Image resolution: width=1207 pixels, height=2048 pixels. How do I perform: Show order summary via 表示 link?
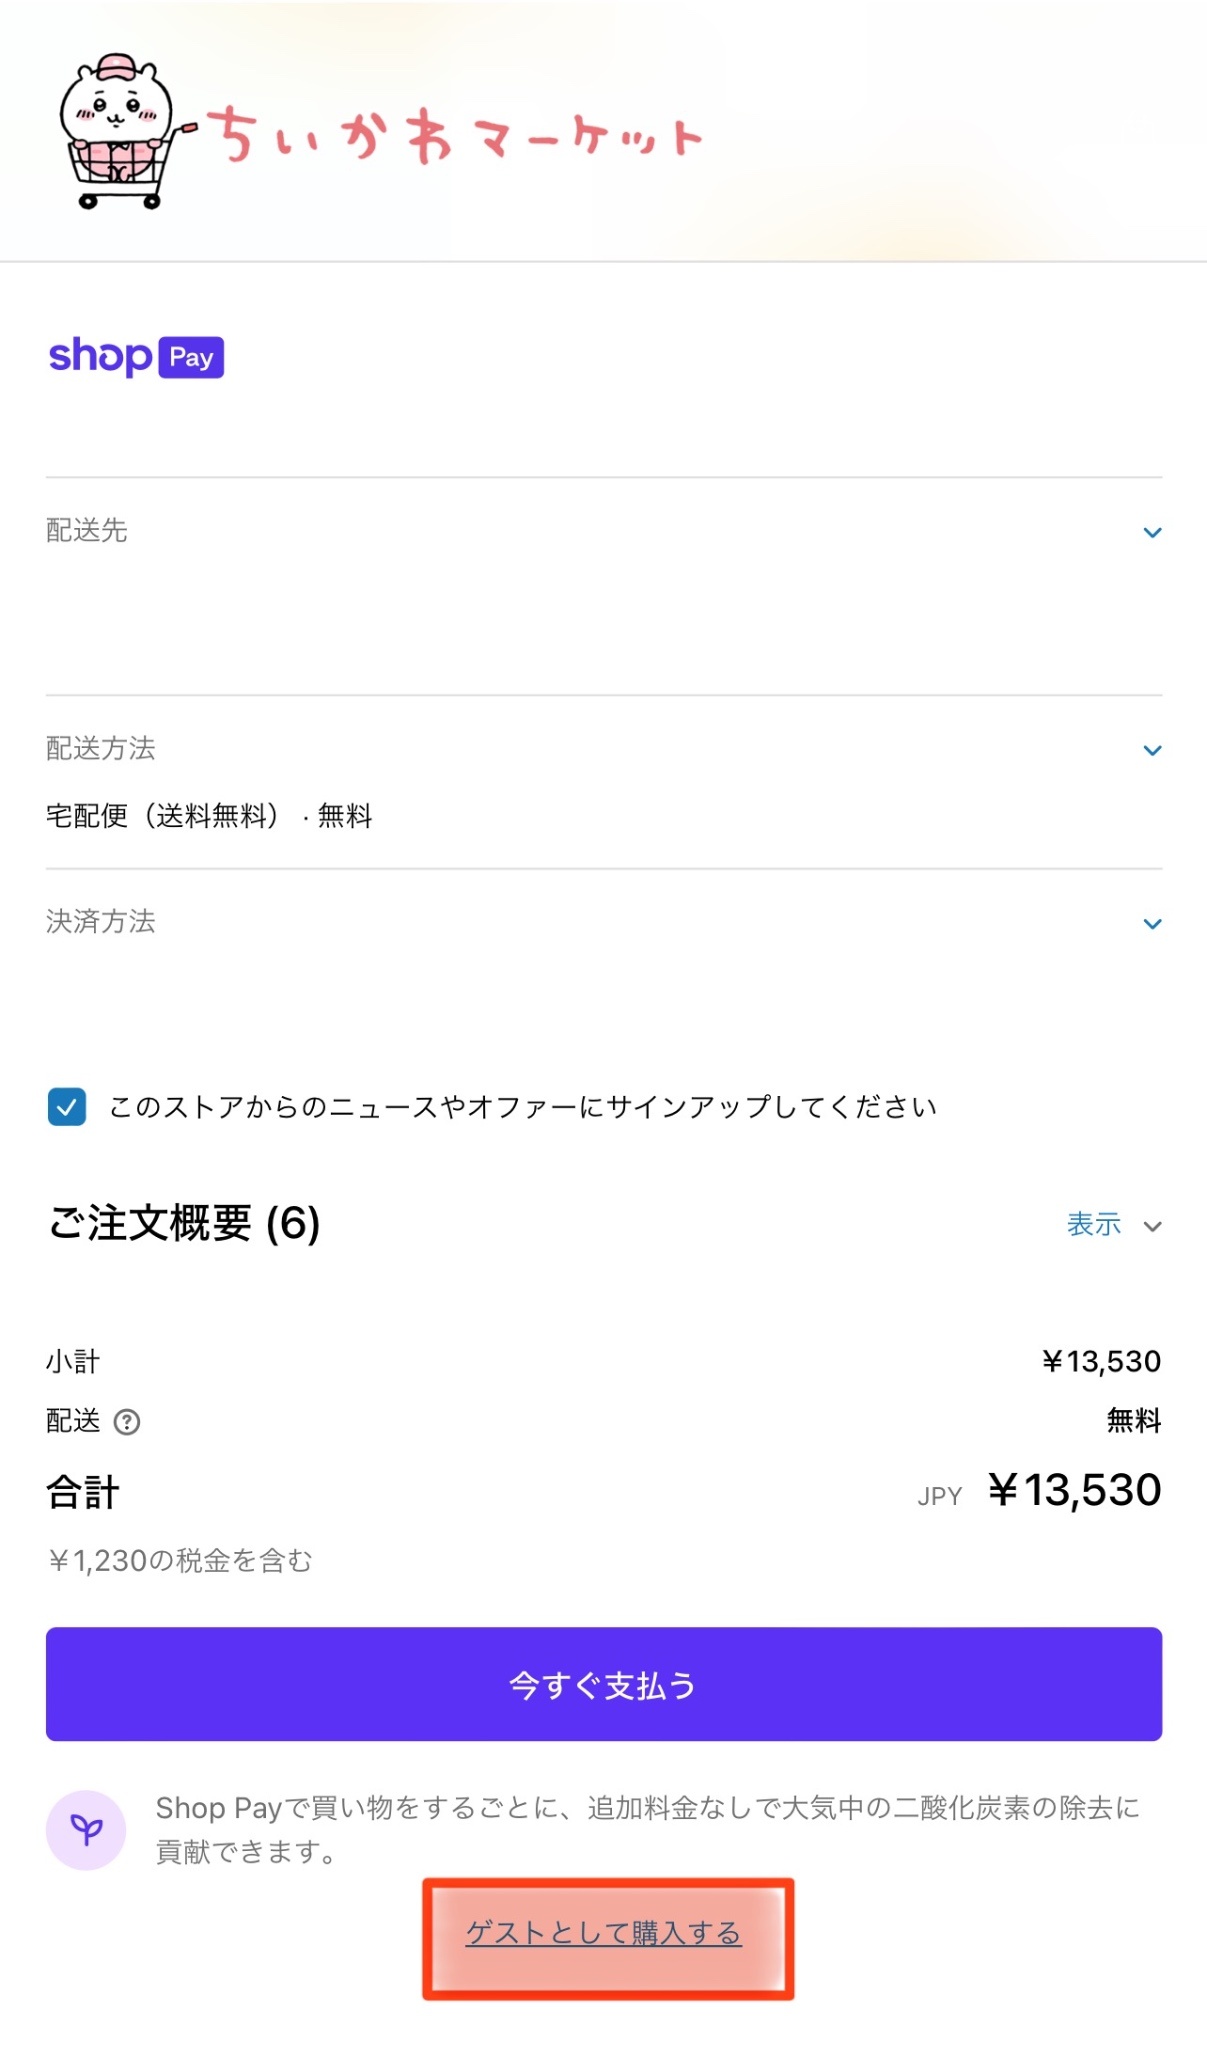click(x=1094, y=1224)
